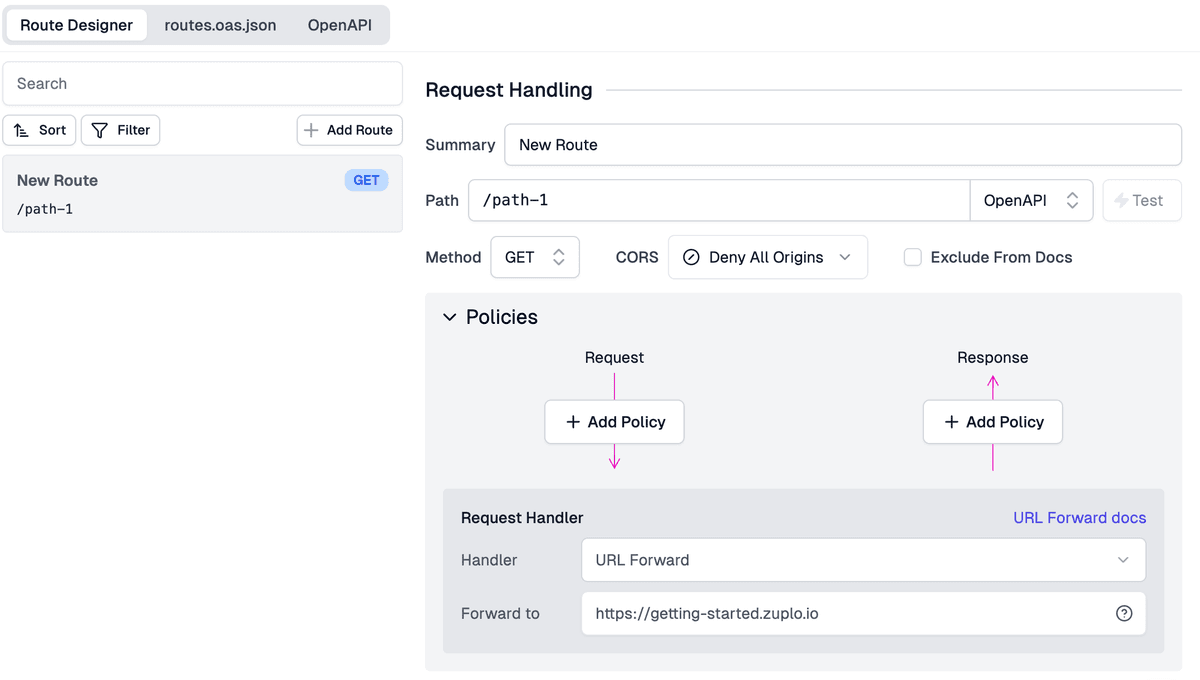Enable Exclude From Docs checkbox
1200x680 pixels.
click(912, 257)
